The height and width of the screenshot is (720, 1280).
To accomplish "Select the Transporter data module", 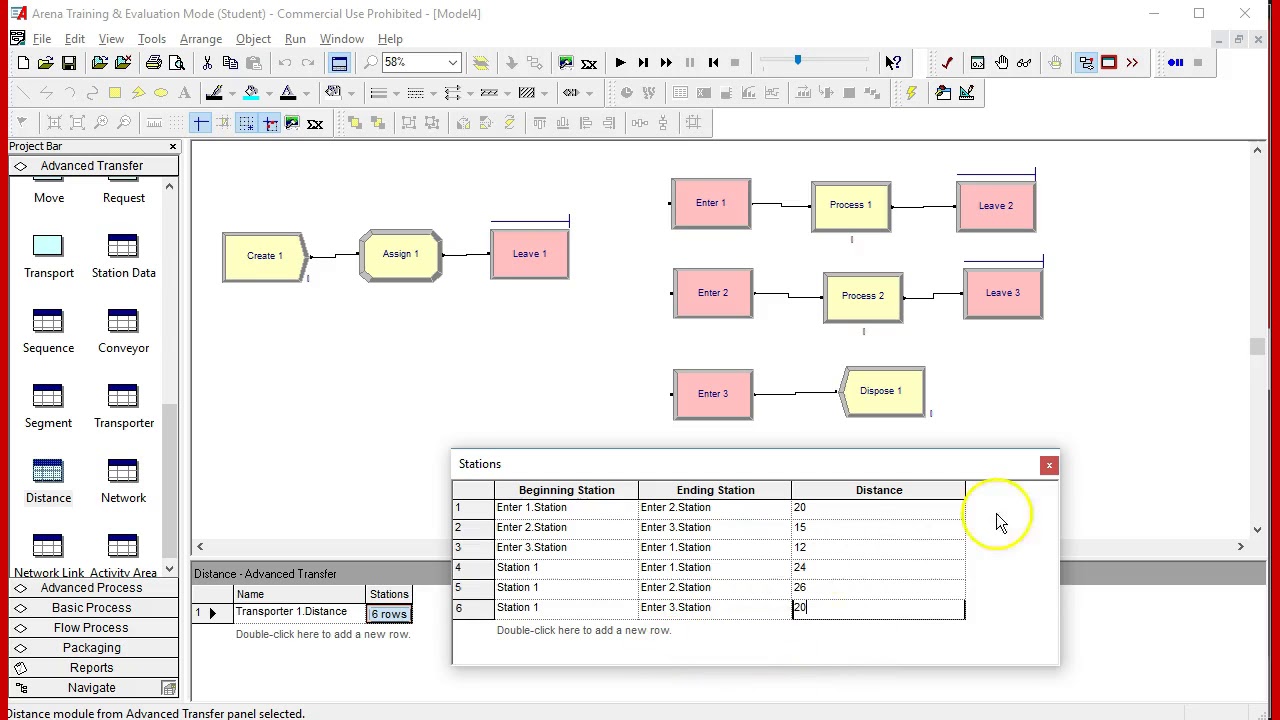I will [x=124, y=405].
